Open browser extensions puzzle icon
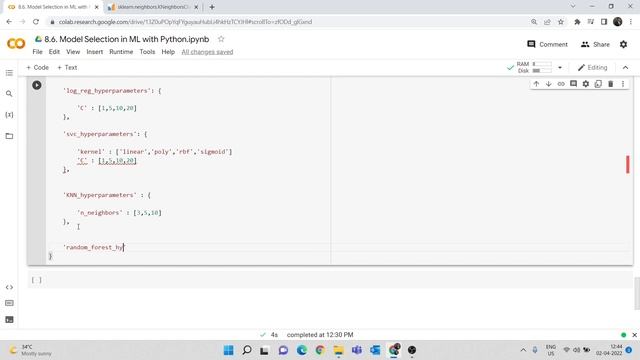 click(x=577, y=22)
